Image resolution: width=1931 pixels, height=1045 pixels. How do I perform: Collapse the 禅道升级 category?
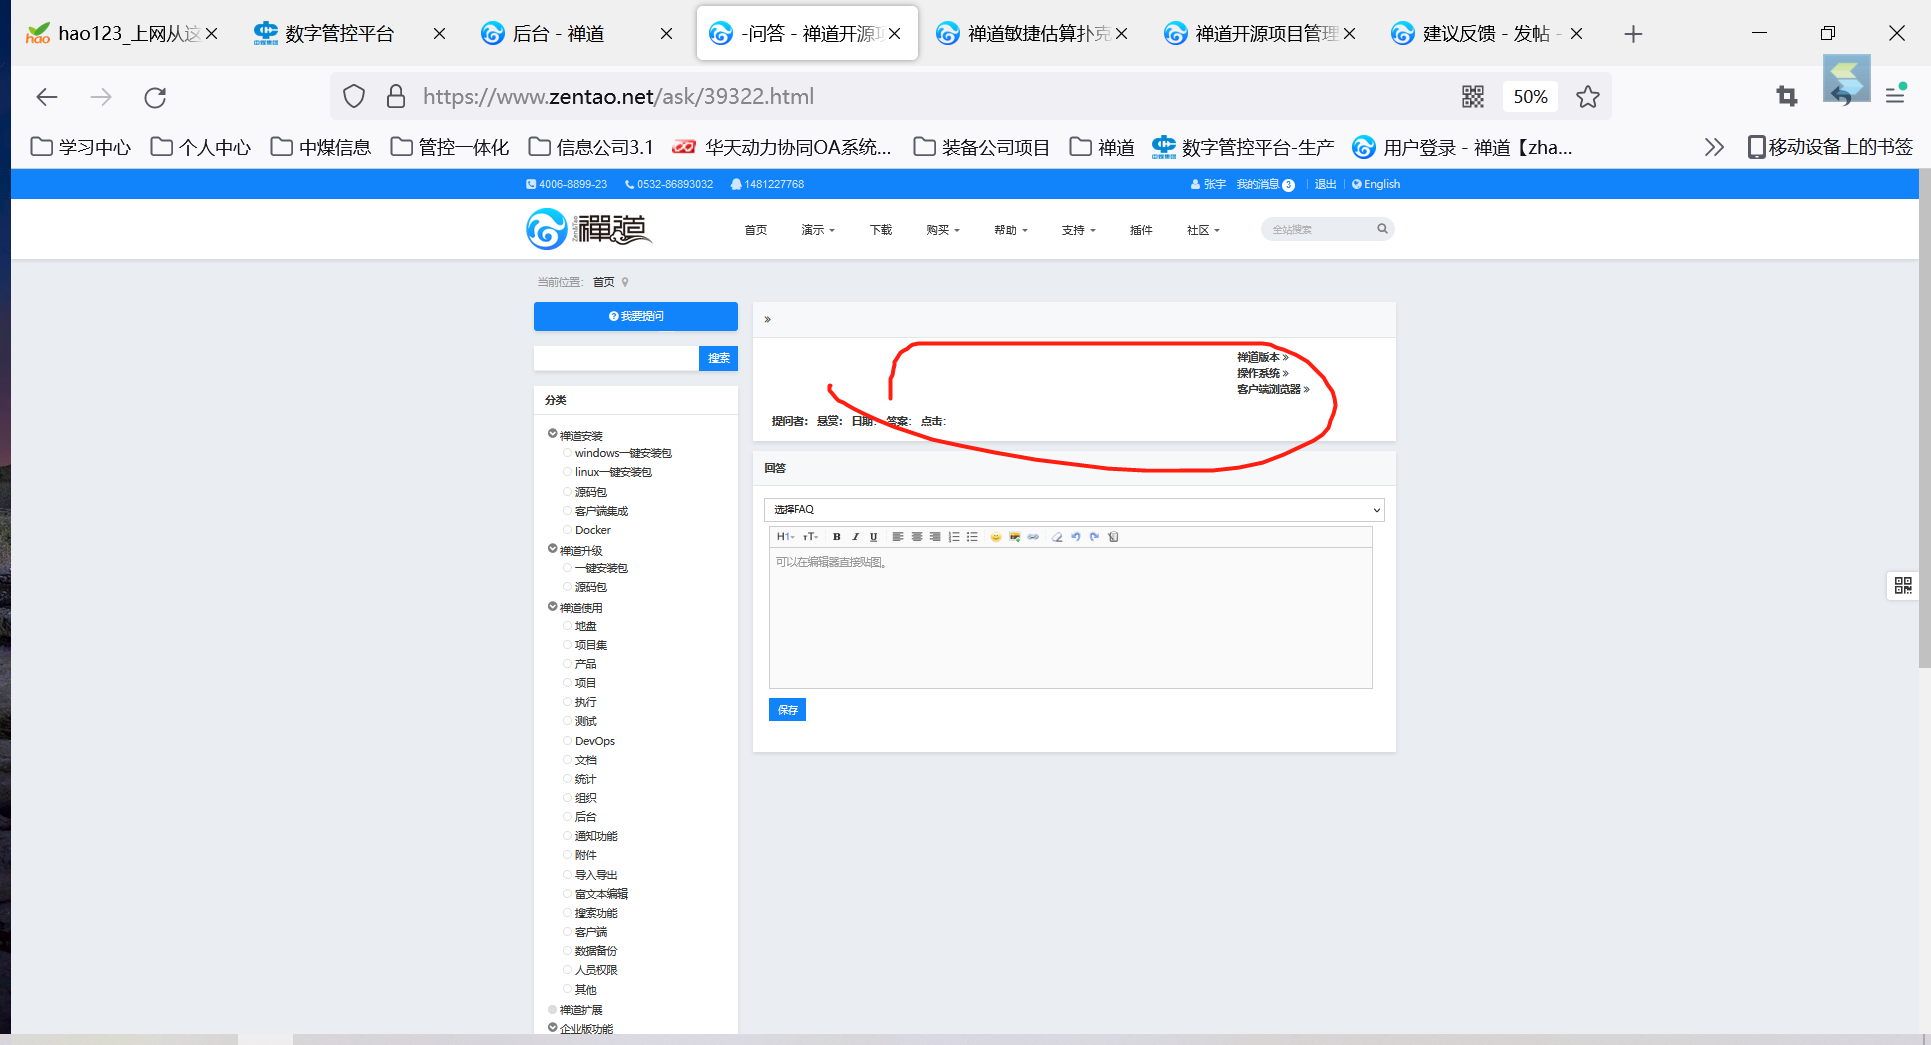tap(552, 549)
